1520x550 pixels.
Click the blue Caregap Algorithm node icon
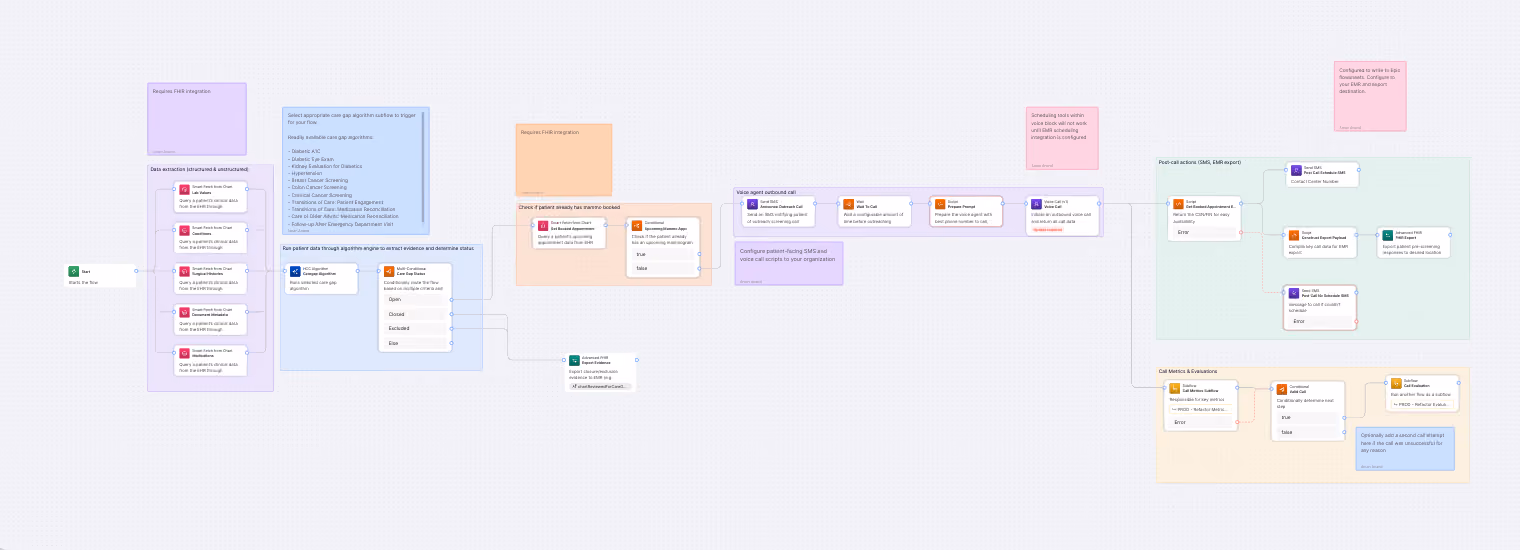[295, 271]
